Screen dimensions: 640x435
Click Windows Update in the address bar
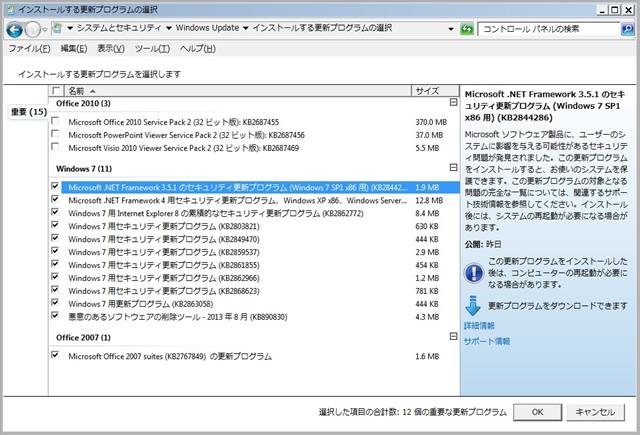click(207, 28)
